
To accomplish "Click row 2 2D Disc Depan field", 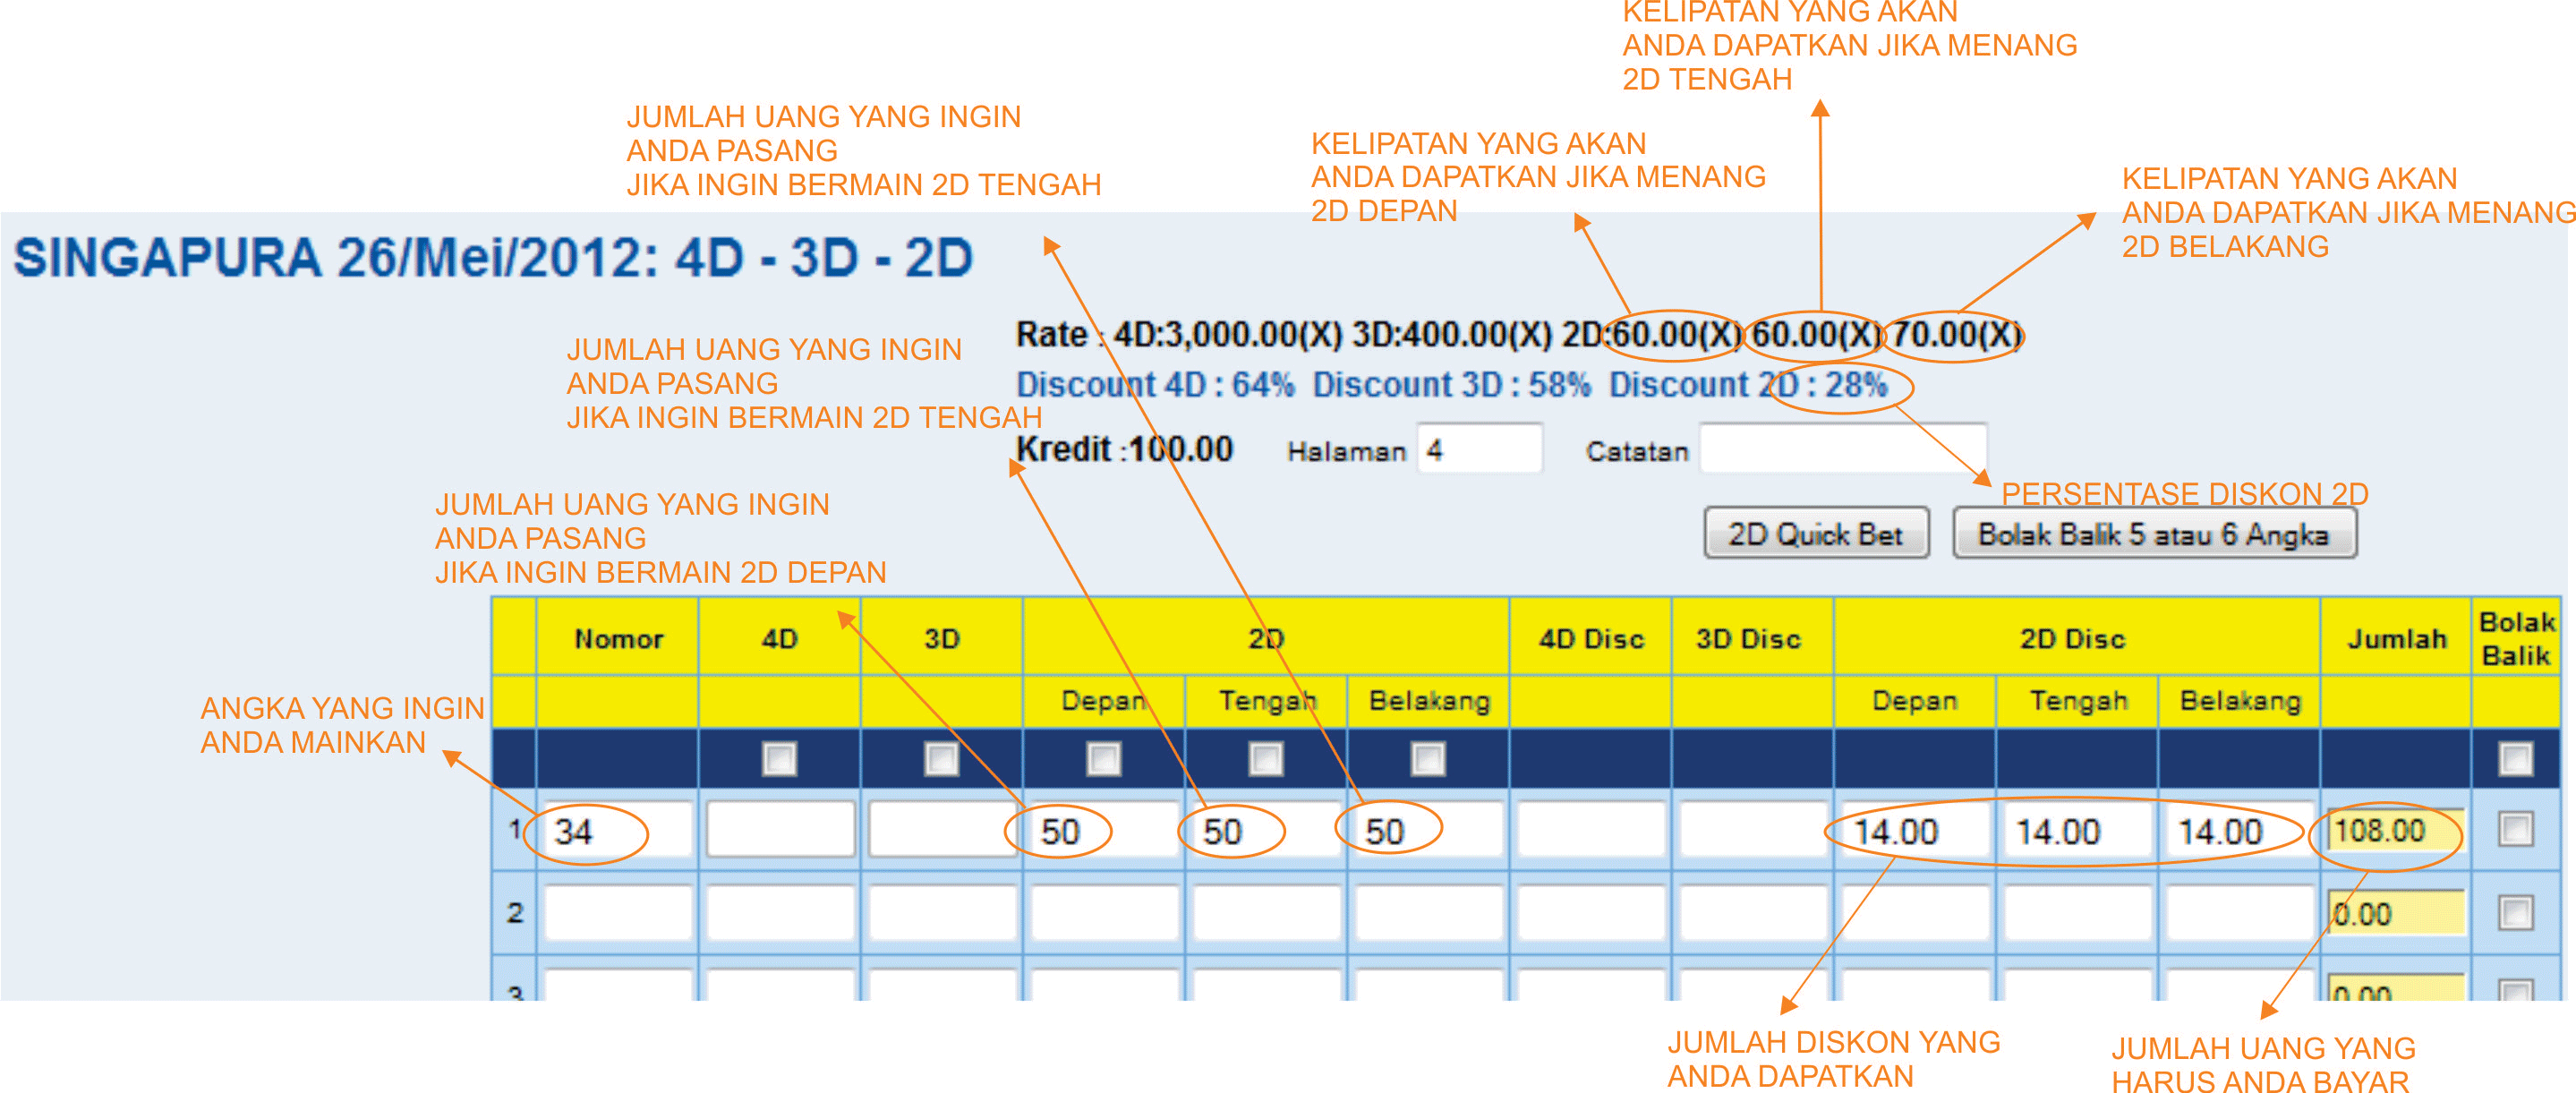I will pos(1915,913).
